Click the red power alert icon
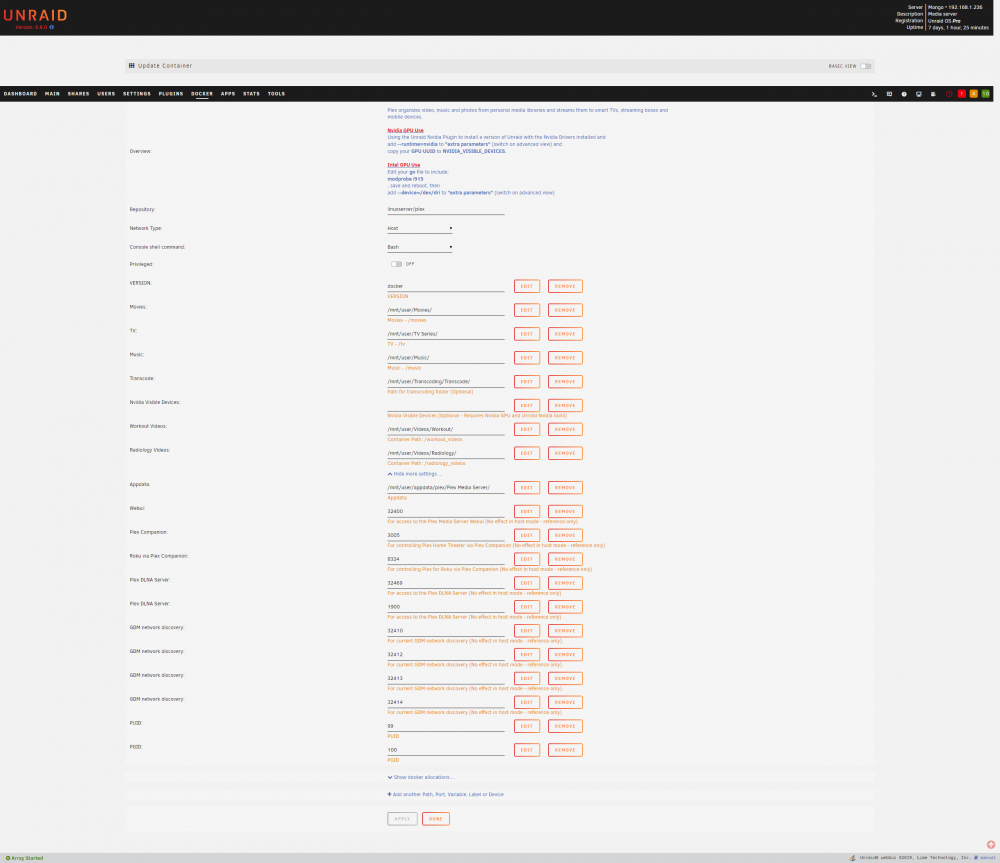Image resolution: width=1000 pixels, height=863 pixels. pos(949,94)
